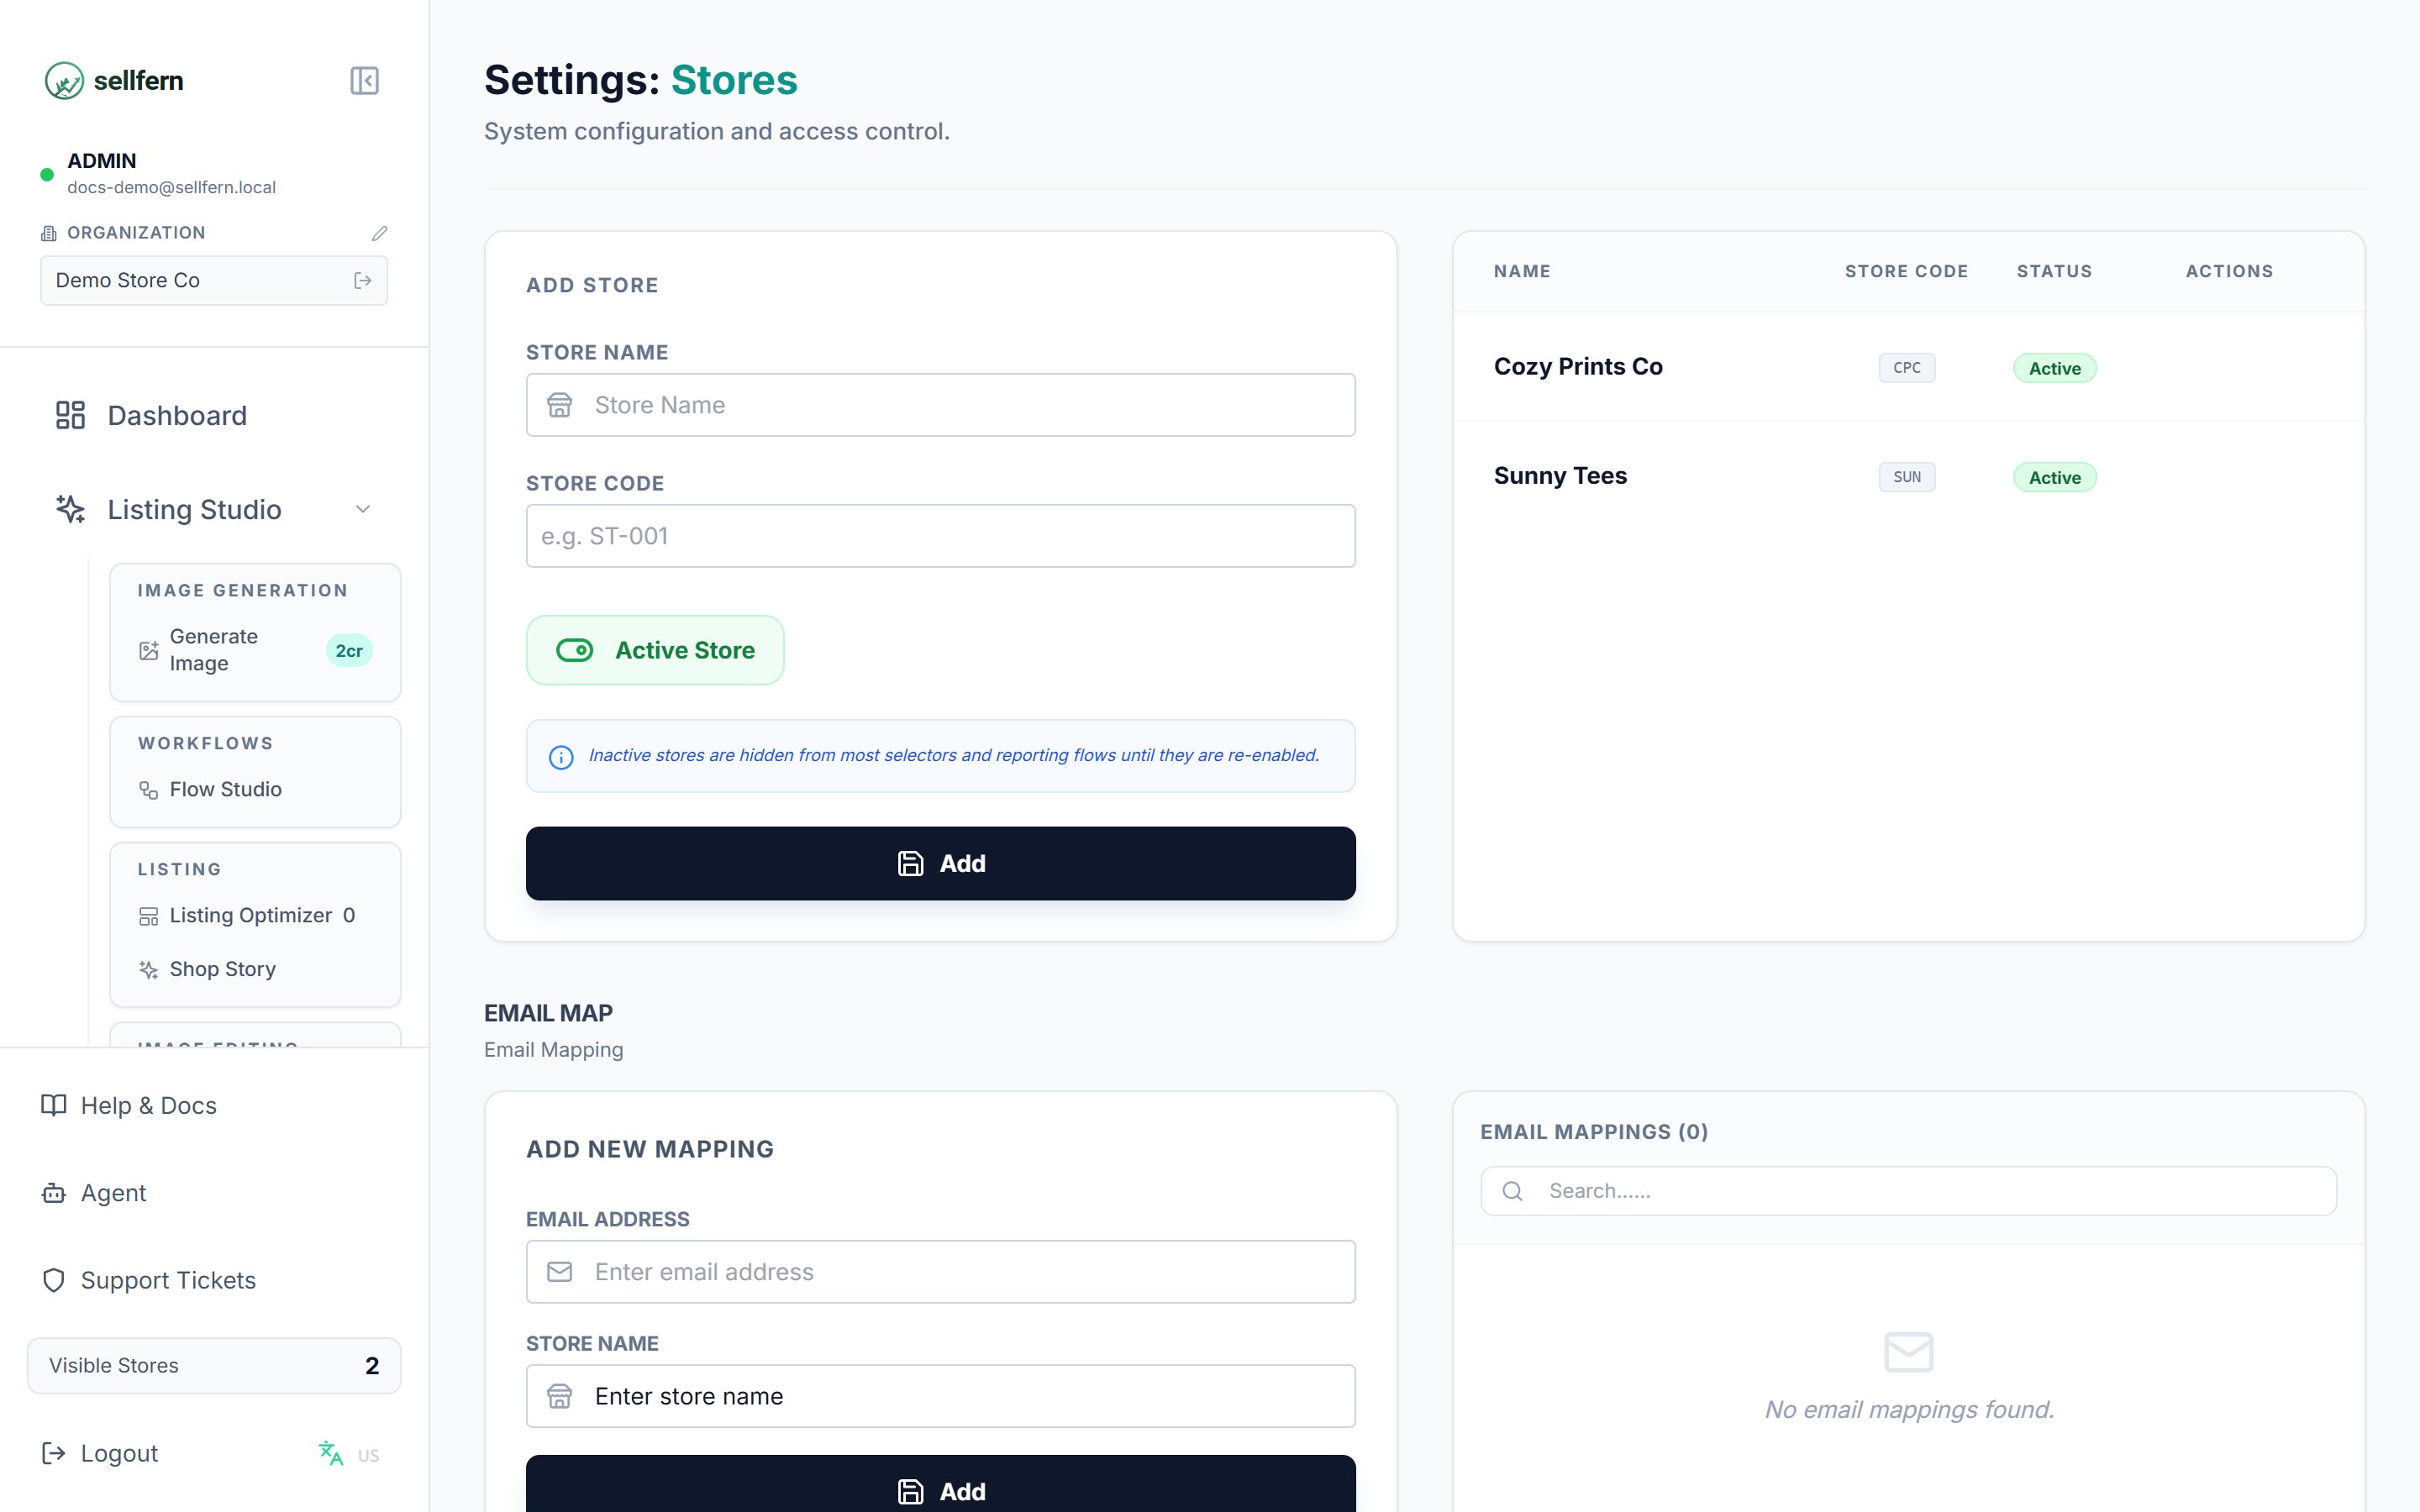The width and height of the screenshot is (2420, 1512).
Task: Click the storefront icon in mapping store field
Action: tap(560, 1396)
